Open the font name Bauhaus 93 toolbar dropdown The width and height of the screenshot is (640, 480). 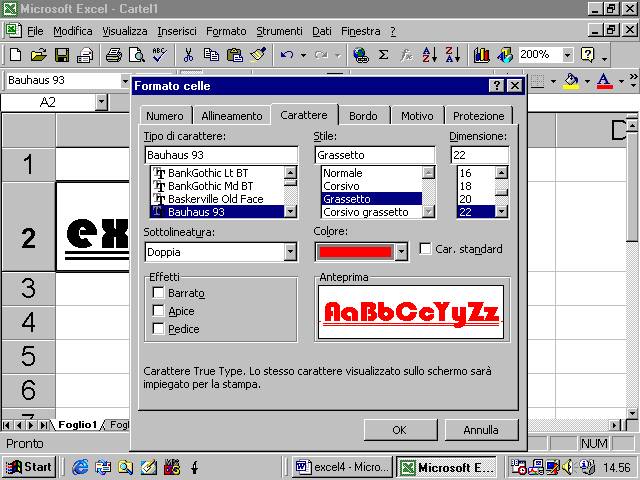pos(125,81)
